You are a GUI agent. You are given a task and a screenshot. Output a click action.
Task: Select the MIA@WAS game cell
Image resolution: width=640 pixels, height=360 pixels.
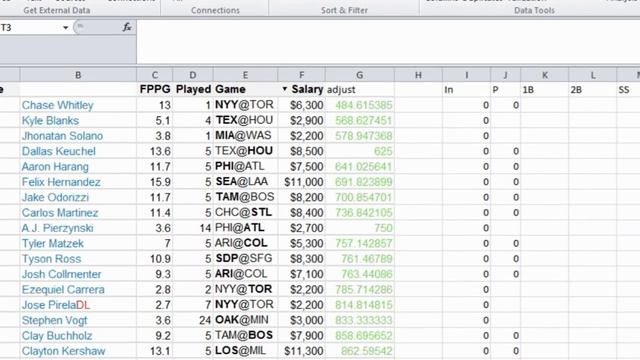tap(245, 136)
